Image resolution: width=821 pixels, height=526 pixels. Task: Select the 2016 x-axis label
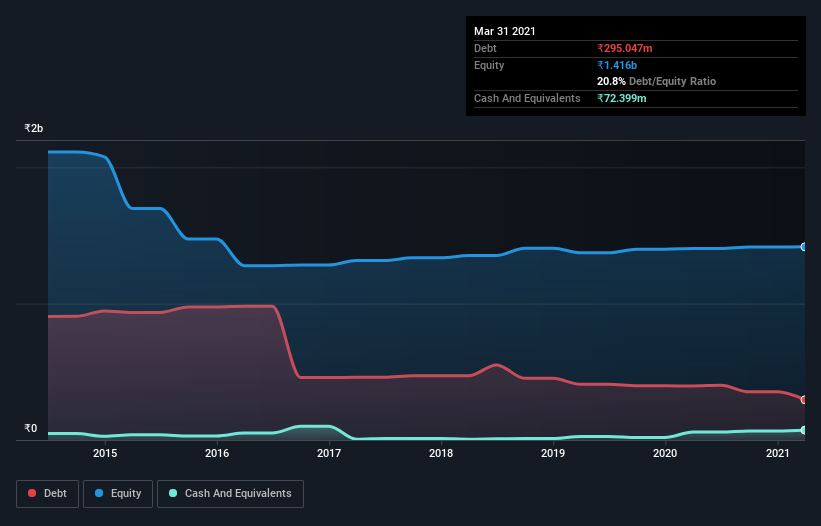coord(217,453)
